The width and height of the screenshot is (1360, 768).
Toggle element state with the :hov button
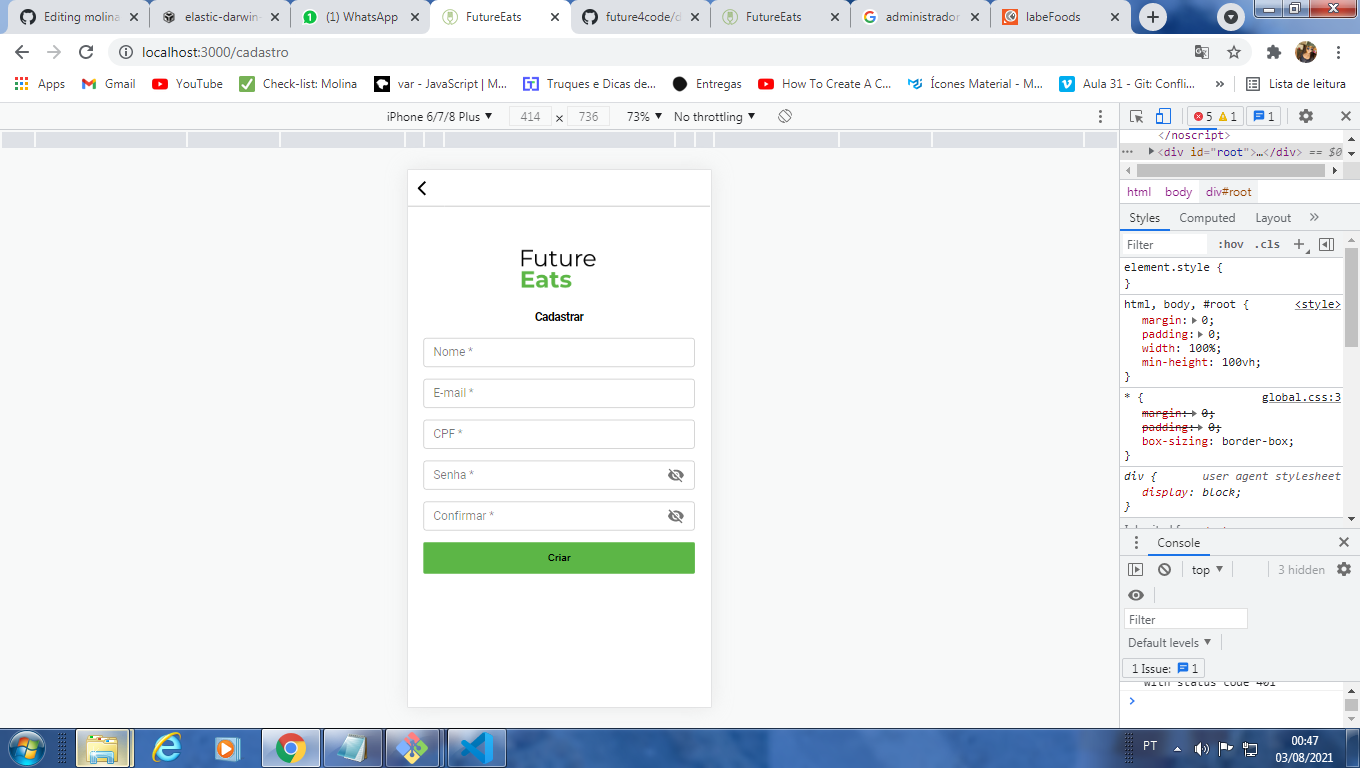point(1231,243)
